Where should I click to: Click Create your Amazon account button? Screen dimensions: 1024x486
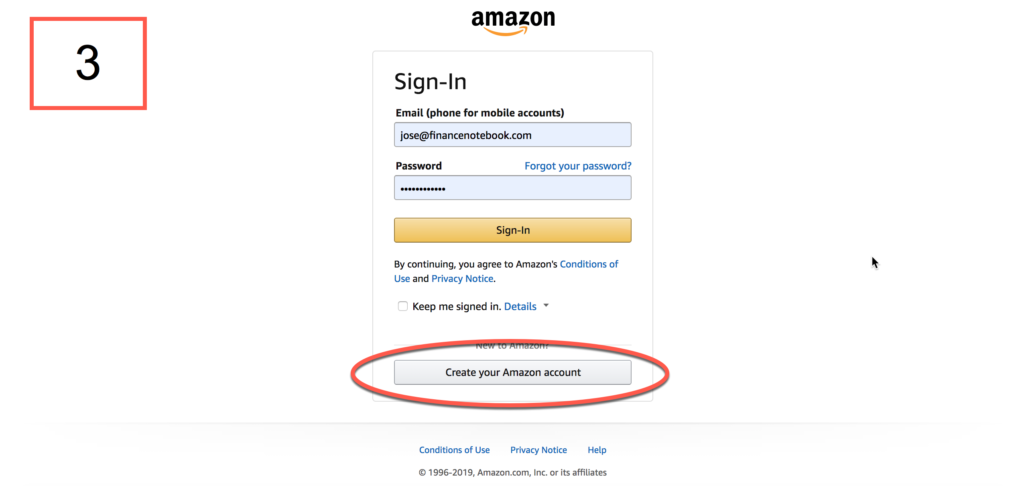pos(513,372)
